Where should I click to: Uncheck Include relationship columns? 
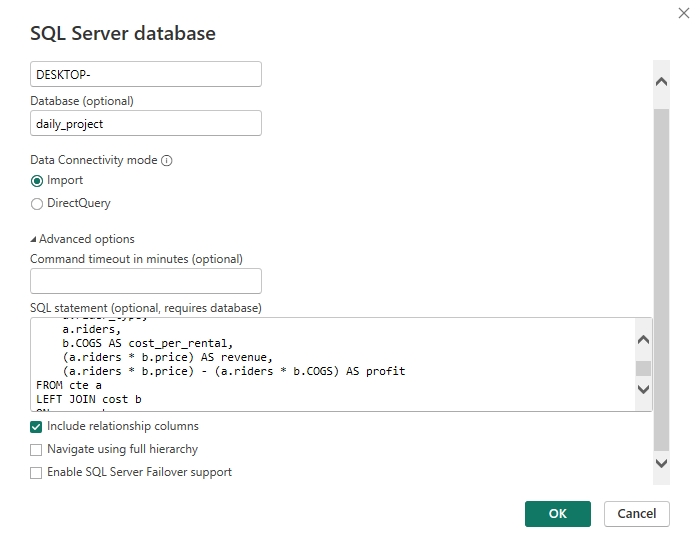(36, 427)
